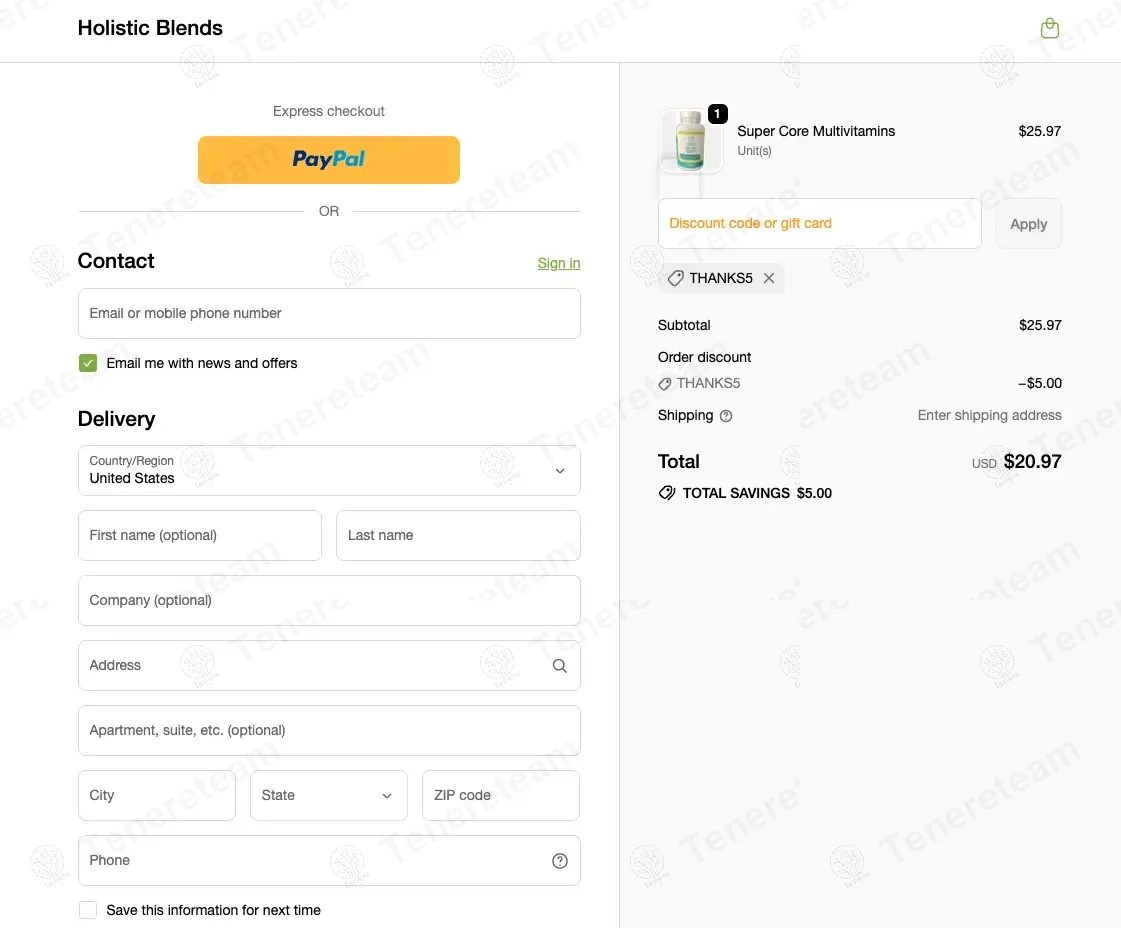This screenshot has width=1121, height=928.
Task: Pay with PayPal express checkout
Action: [329, 160]
